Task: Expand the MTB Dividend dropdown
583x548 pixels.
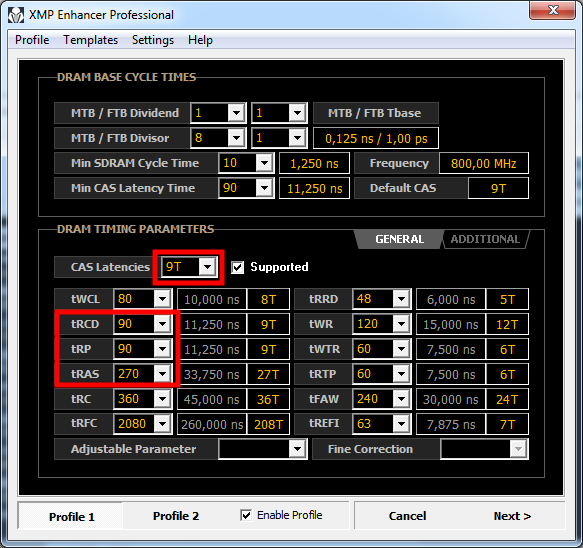Action: (236, 113)
